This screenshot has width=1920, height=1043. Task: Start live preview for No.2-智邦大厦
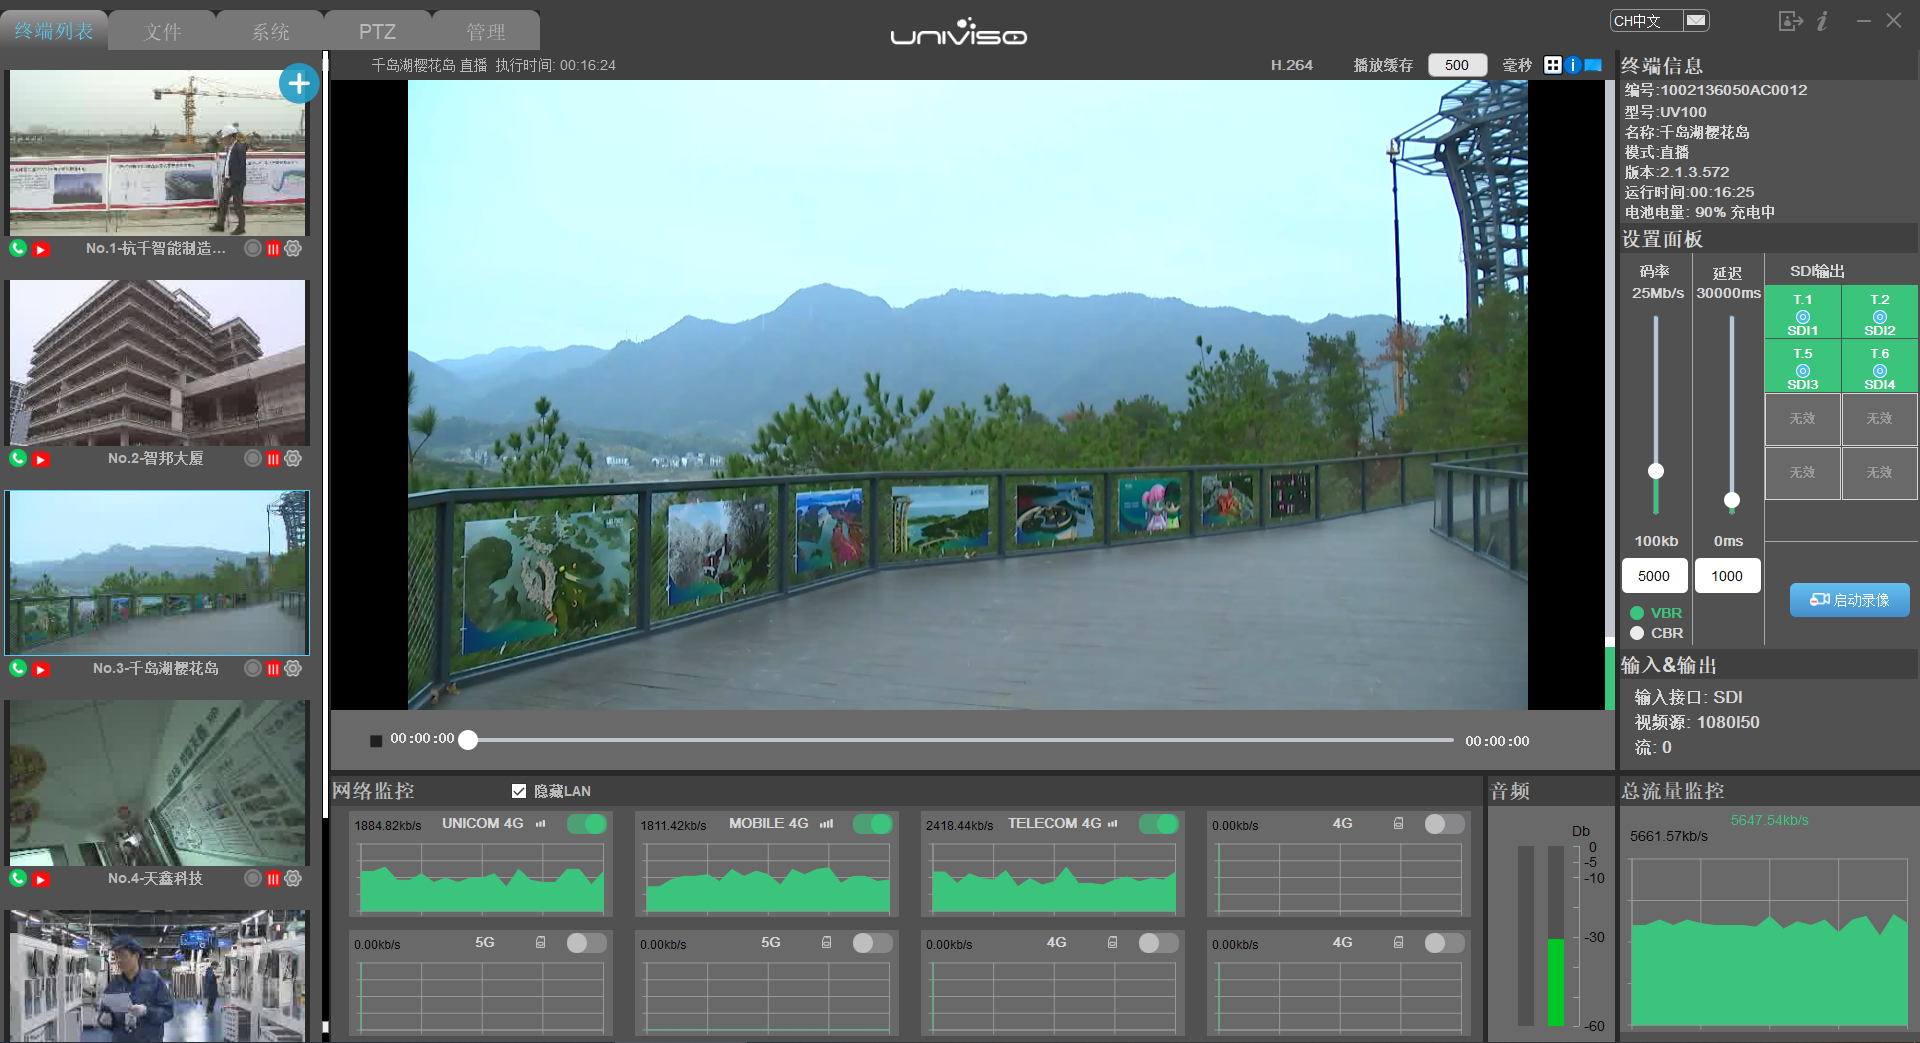(x=41, y=460)
